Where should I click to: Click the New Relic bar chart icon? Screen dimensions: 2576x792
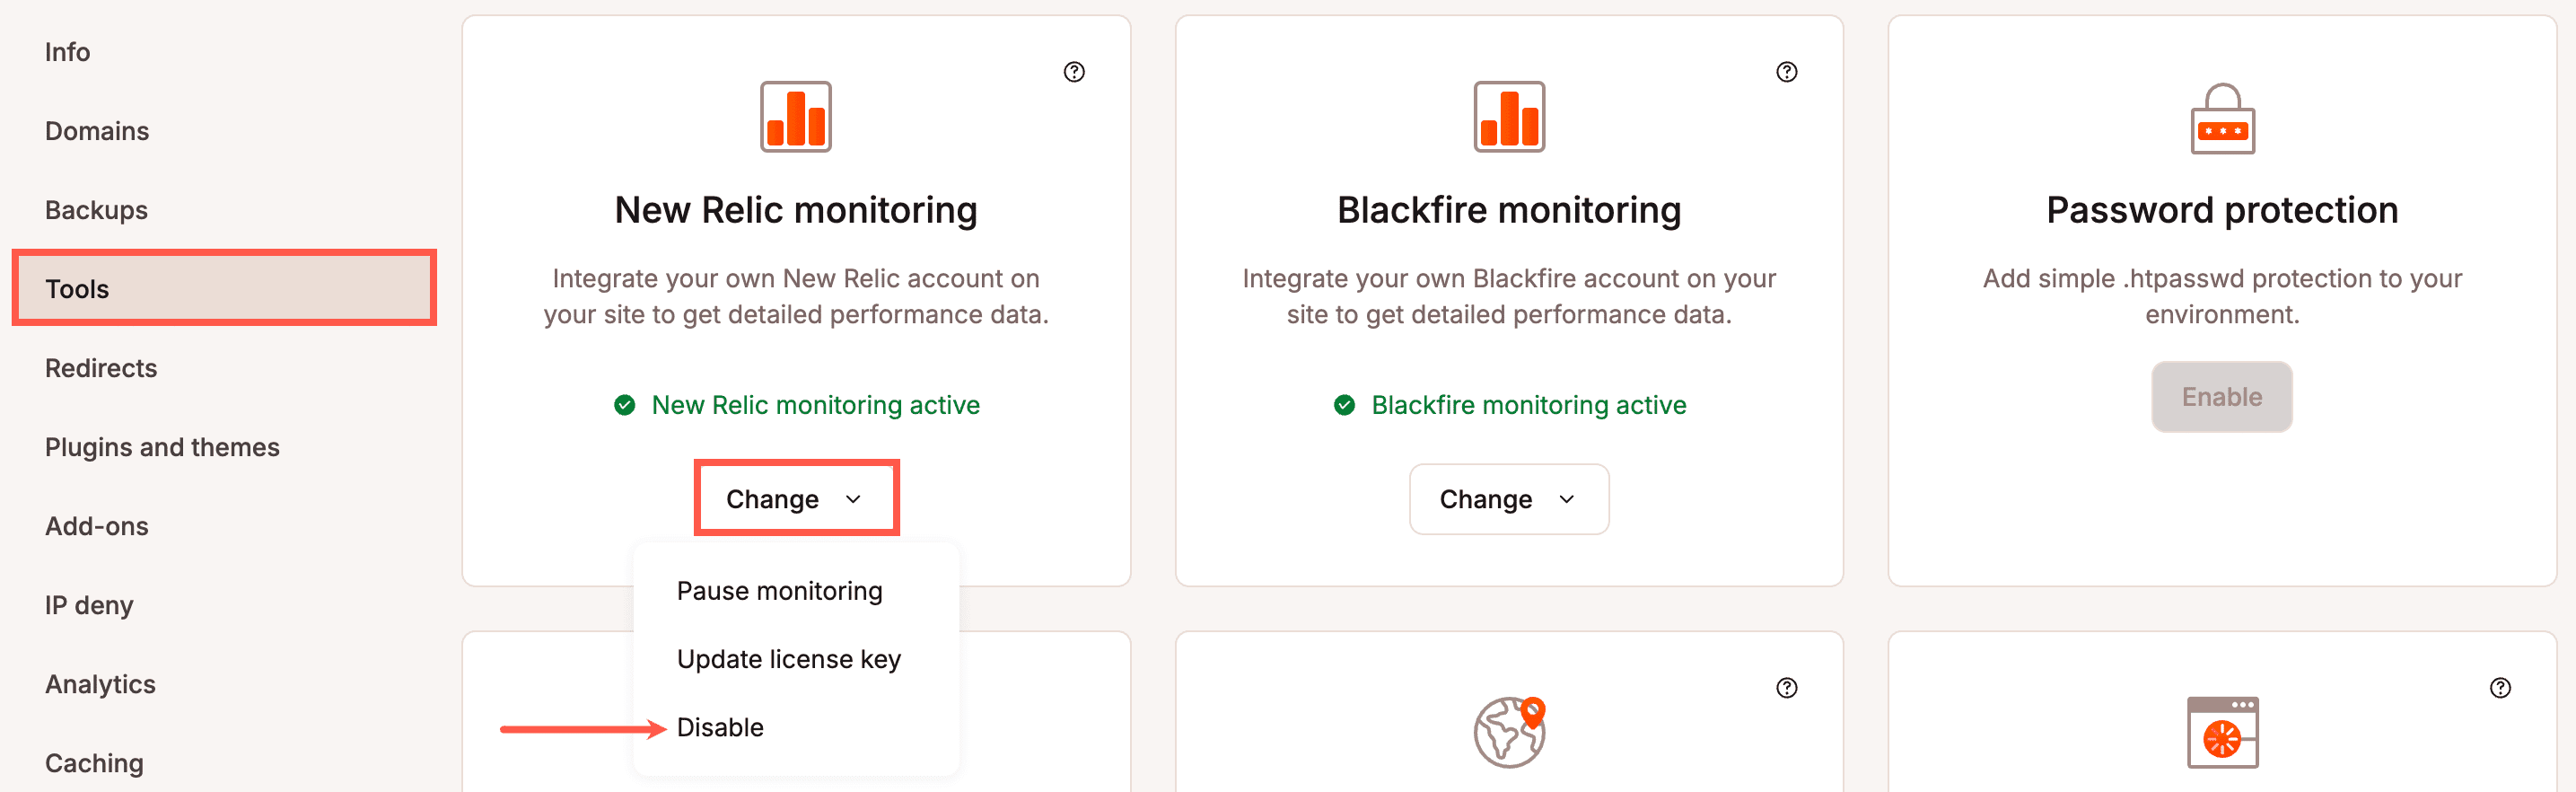click(795, 117)
